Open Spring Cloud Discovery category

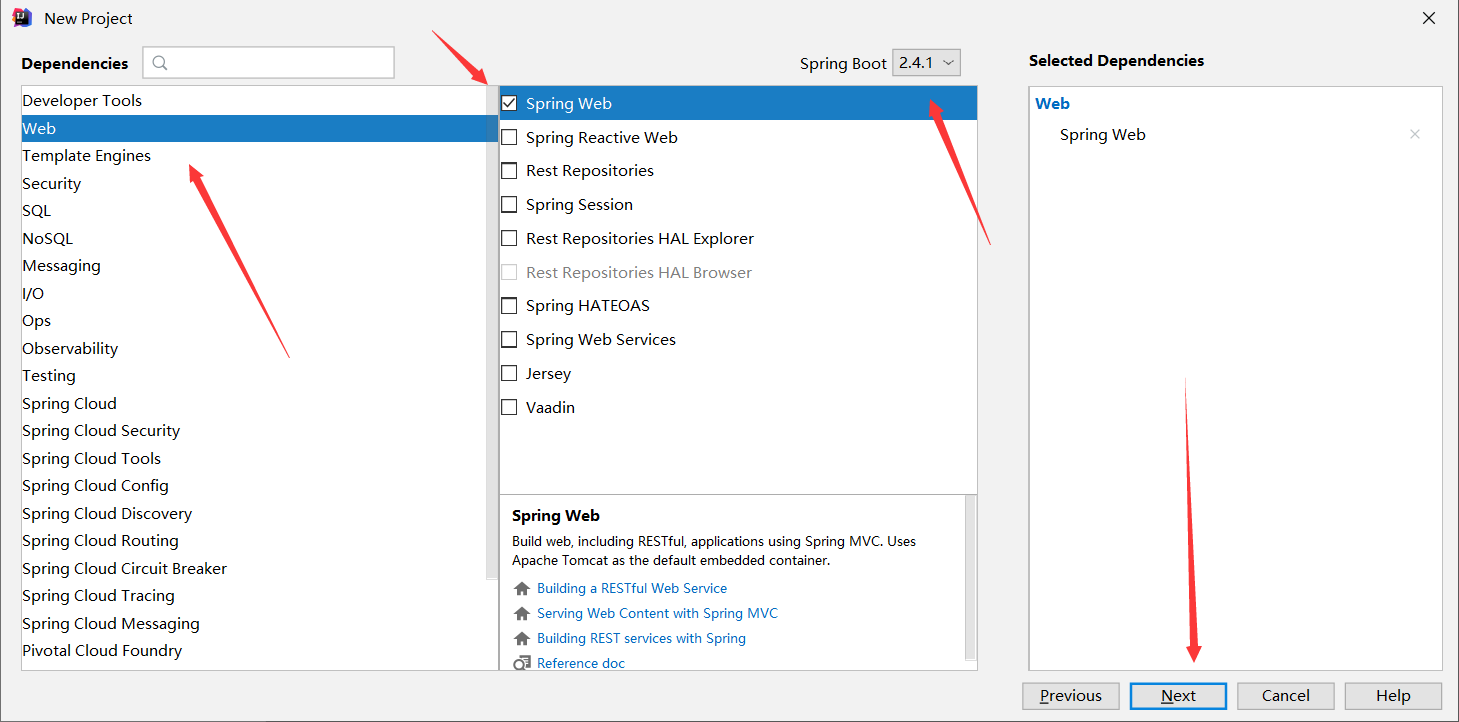(254, 513)
